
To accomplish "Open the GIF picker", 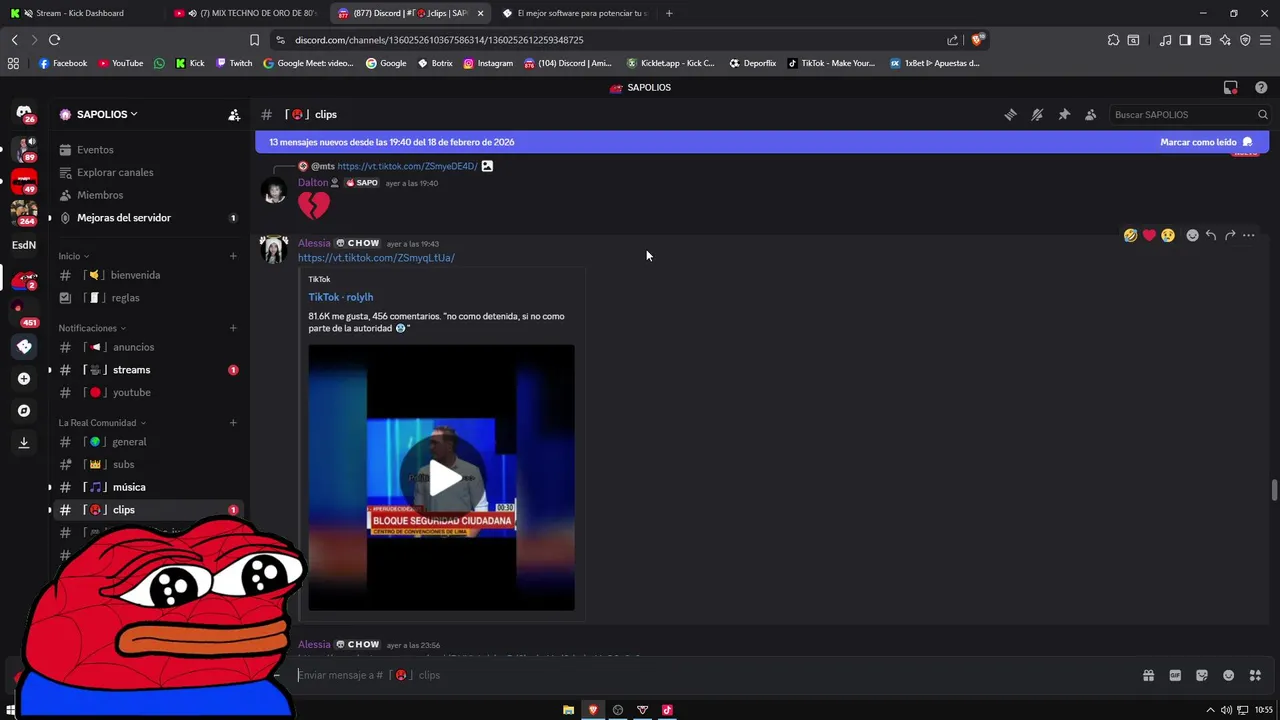I will [1175, 676].
